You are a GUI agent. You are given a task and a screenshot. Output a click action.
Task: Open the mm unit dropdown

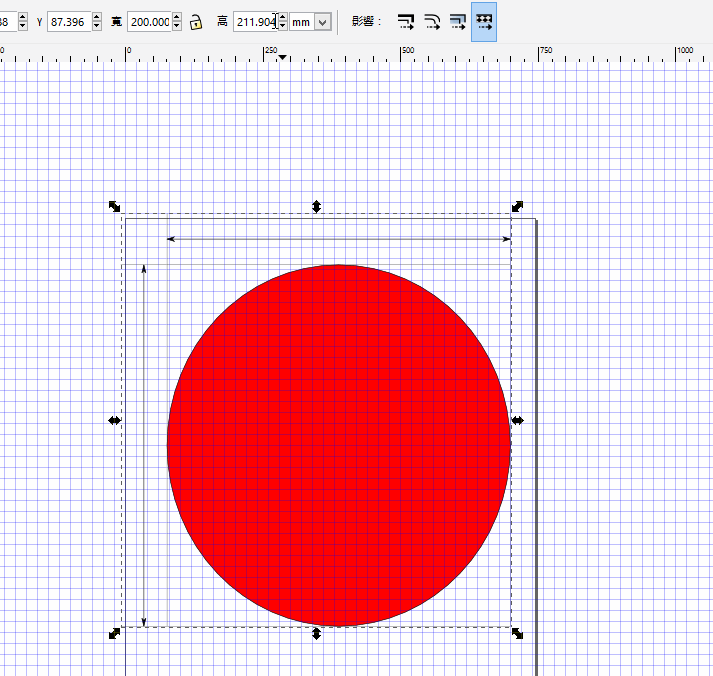click(322, 21)
